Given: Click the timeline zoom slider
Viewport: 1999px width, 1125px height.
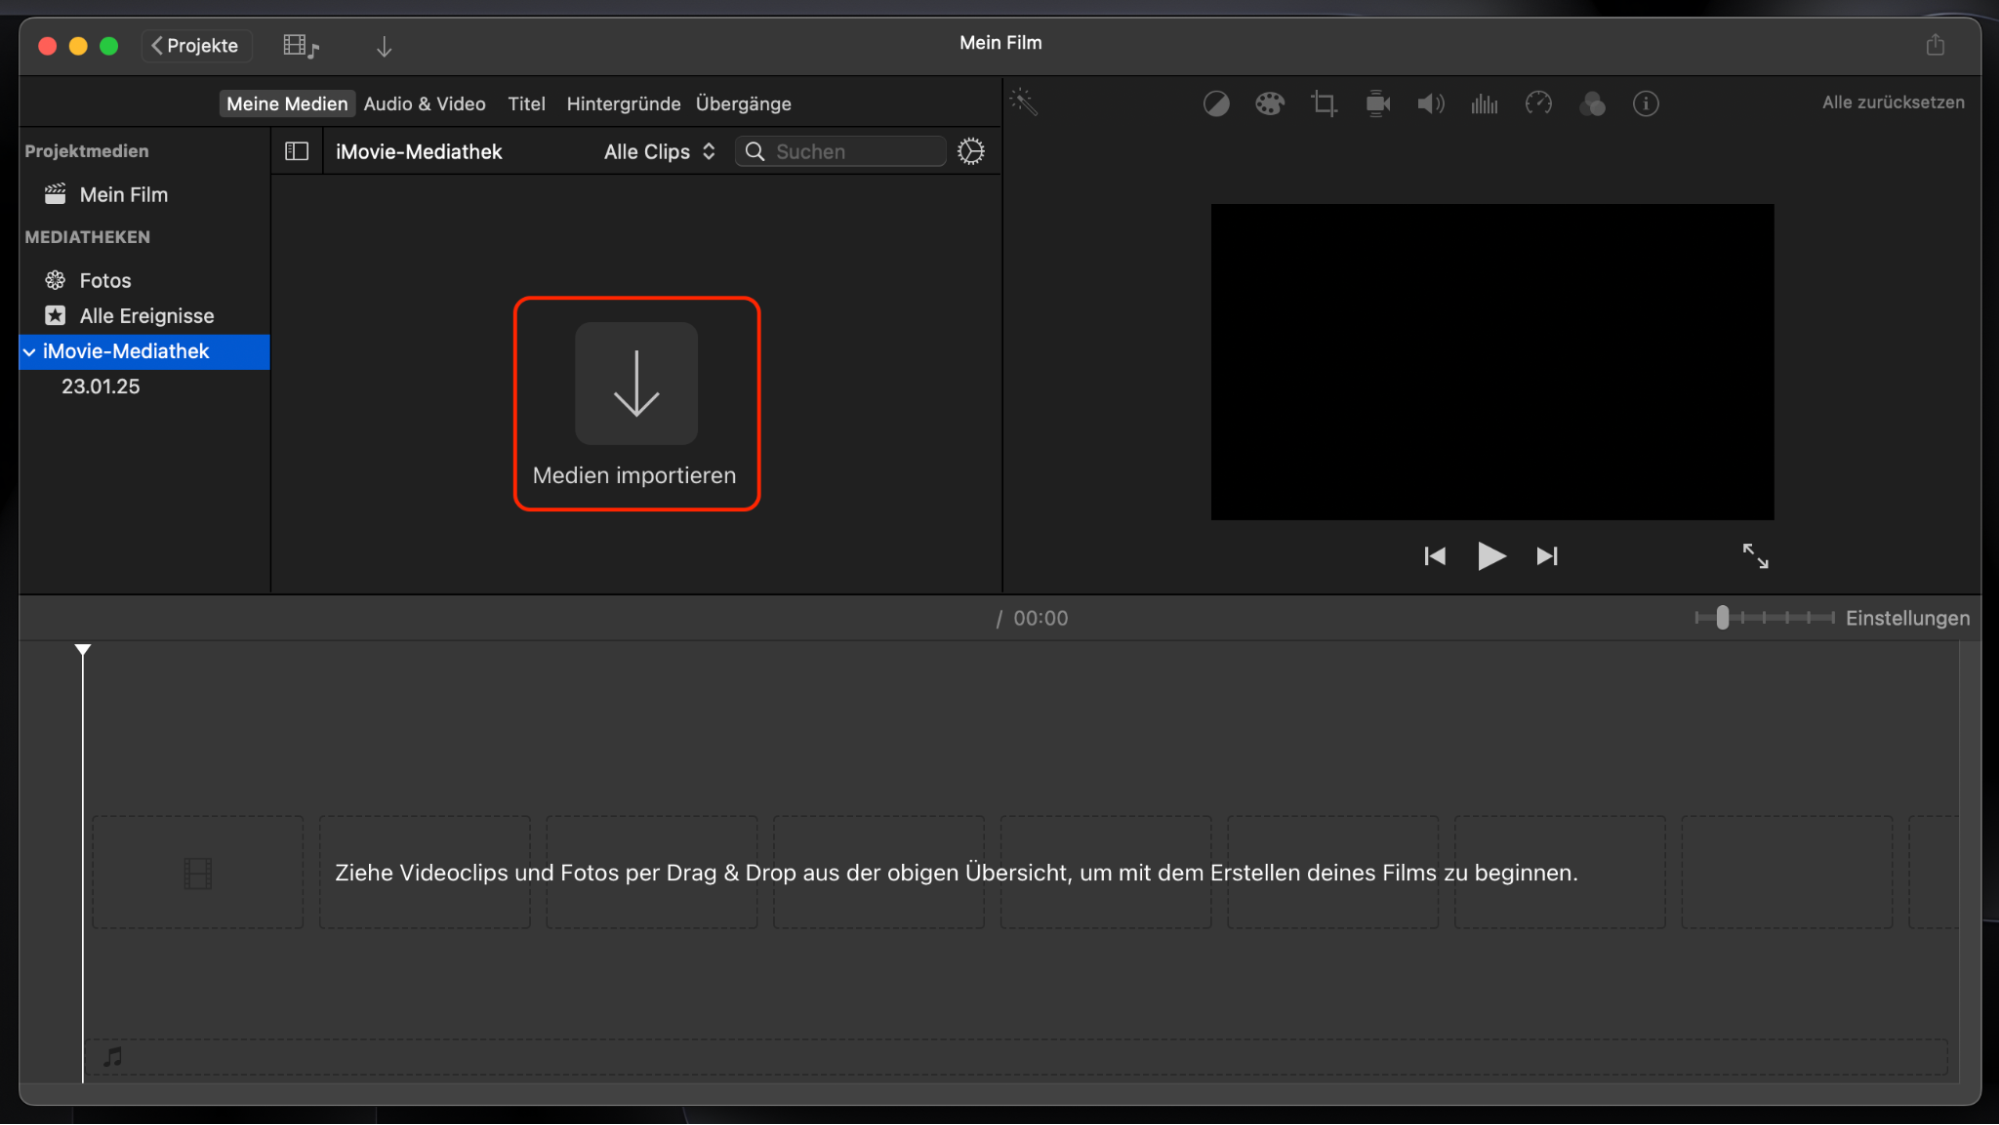Looking at the screenshot, I should click(x=1765, y=619).
